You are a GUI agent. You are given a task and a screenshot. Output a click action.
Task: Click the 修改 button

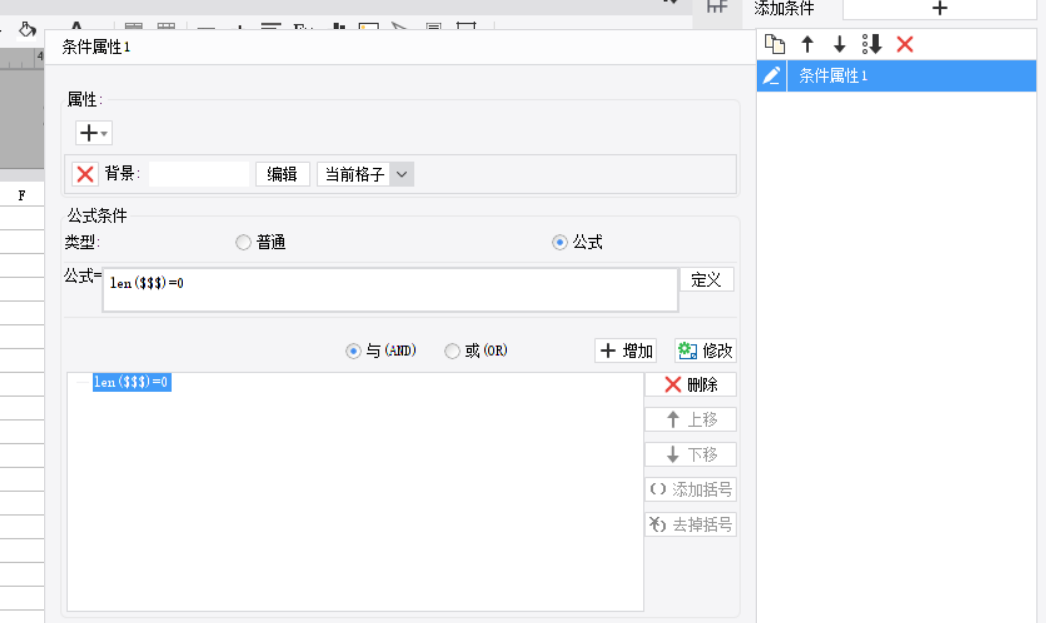(x=705, y=351)
